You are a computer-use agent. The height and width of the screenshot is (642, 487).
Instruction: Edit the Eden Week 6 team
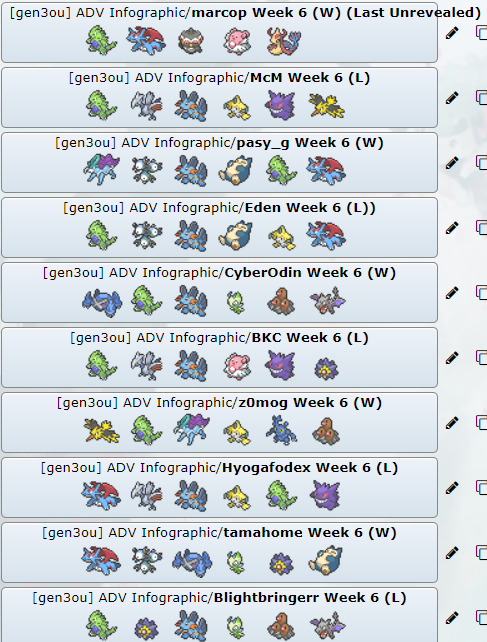(x=452, y=228)
